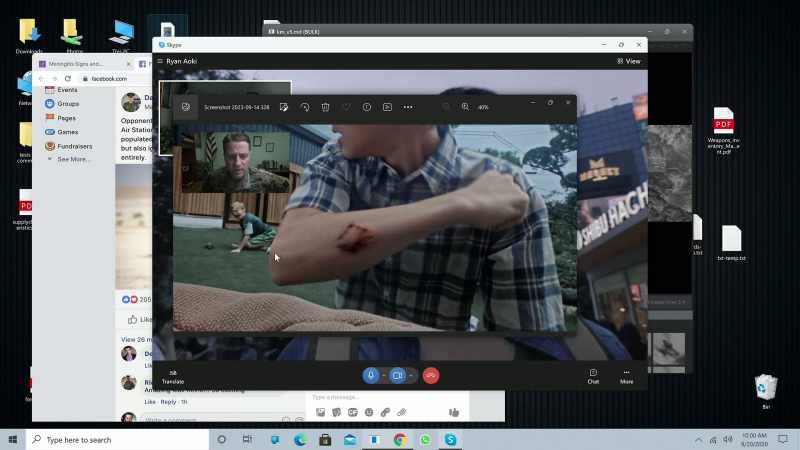Image resolution: width=800 pixels, height=450 pixels.
Task: Open the filmstrip icon at Photos toolbar start
Action: pyautogui.click(x=186, y=107)
